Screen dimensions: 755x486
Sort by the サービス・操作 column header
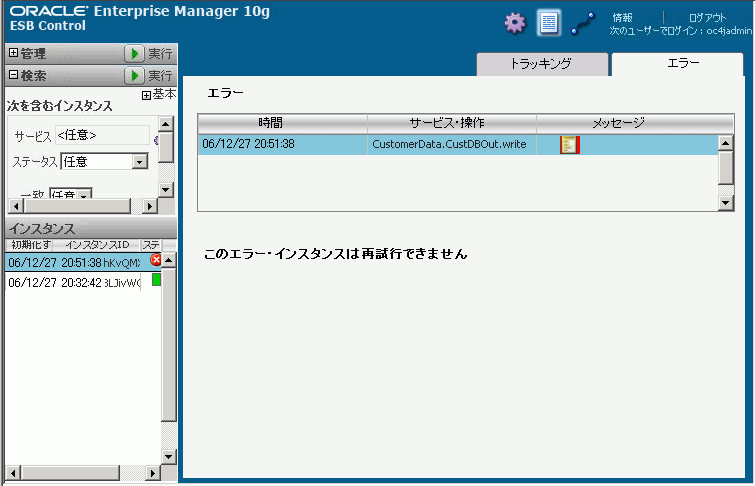tap(452, 123)
